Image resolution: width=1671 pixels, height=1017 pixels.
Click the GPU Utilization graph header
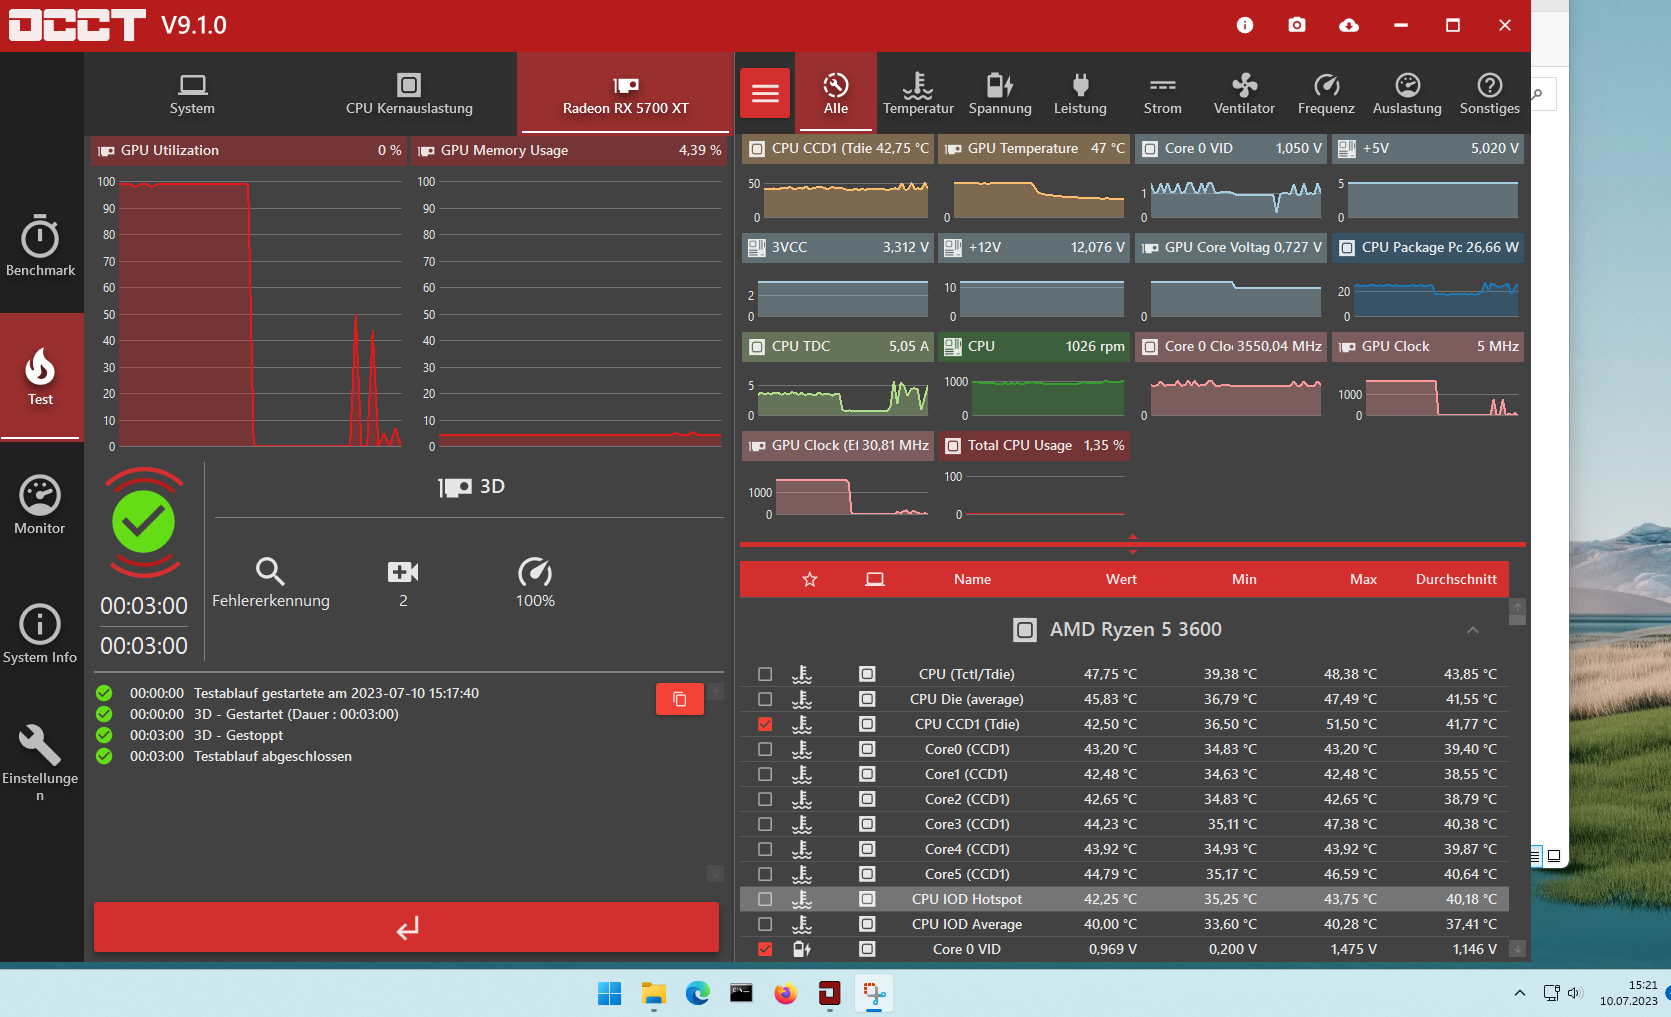pos(249,151)
